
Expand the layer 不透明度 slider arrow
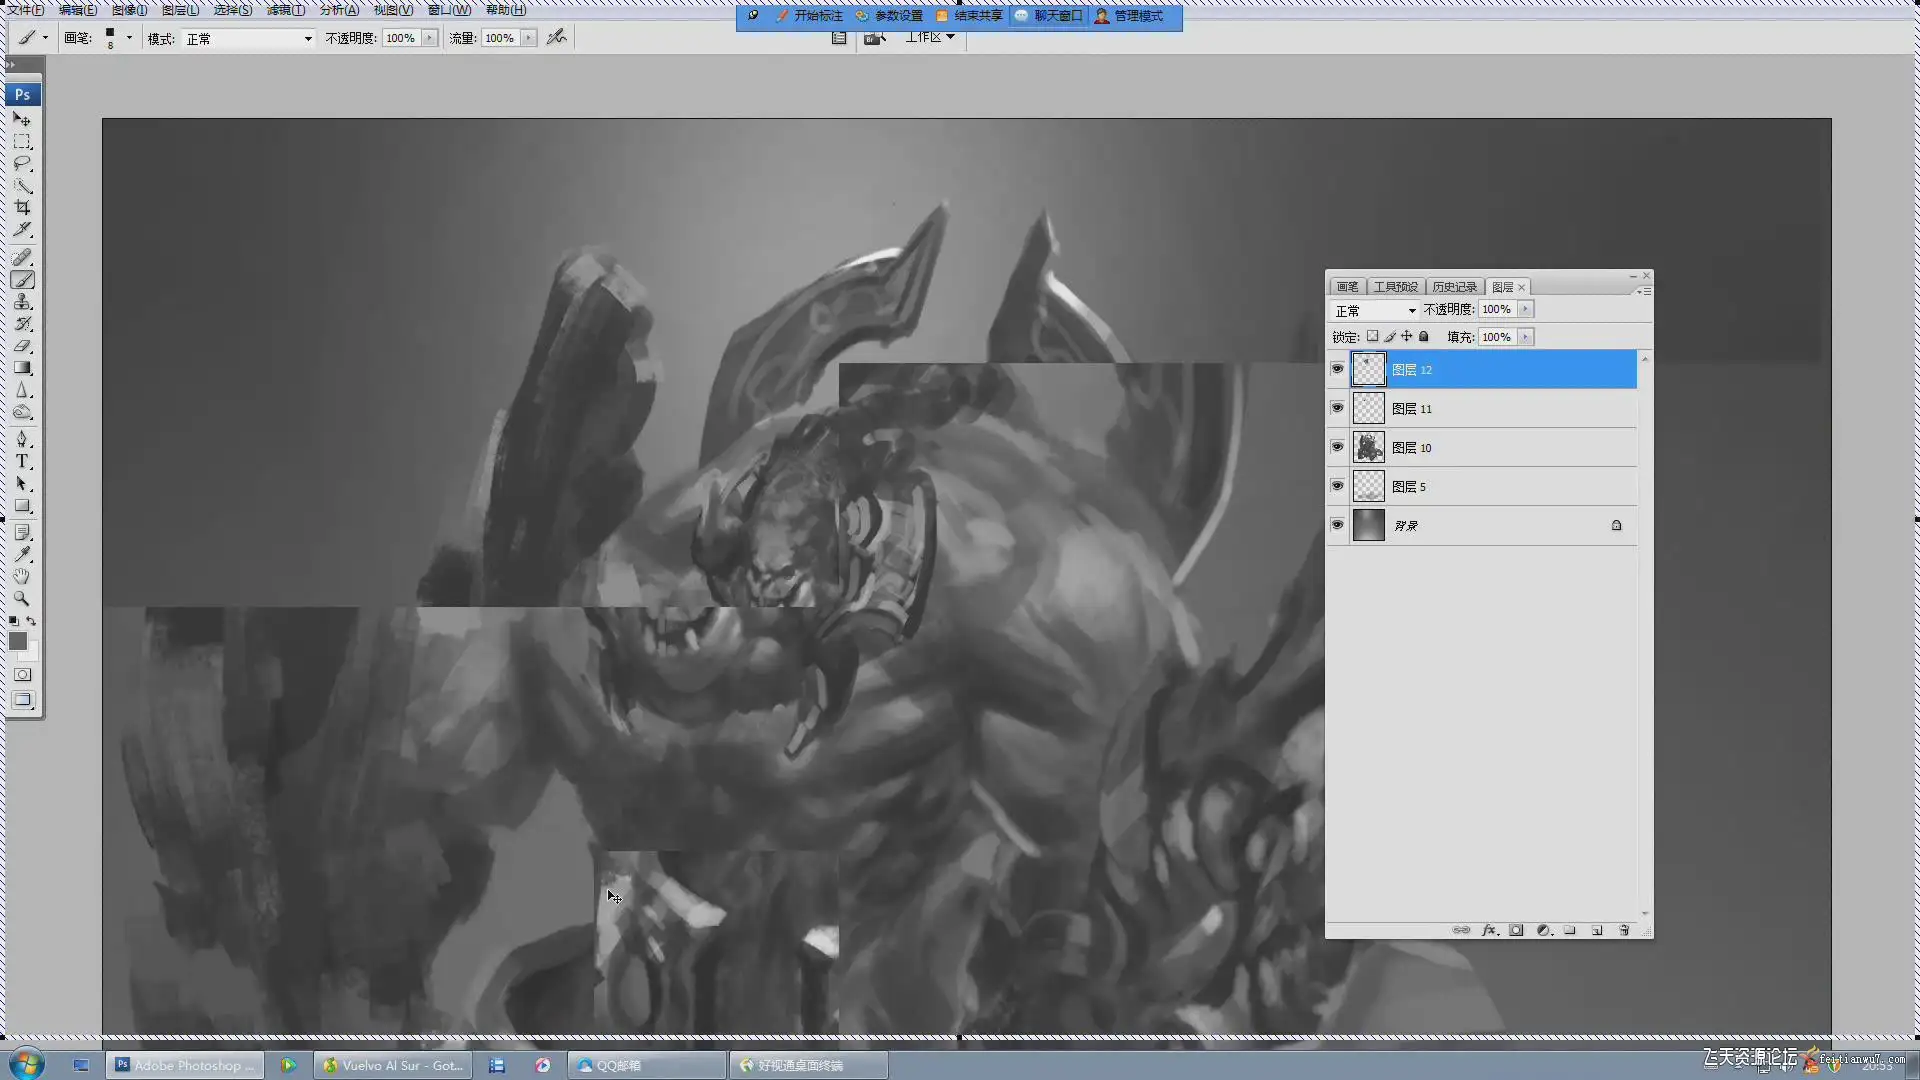(x=1525, y=309)
